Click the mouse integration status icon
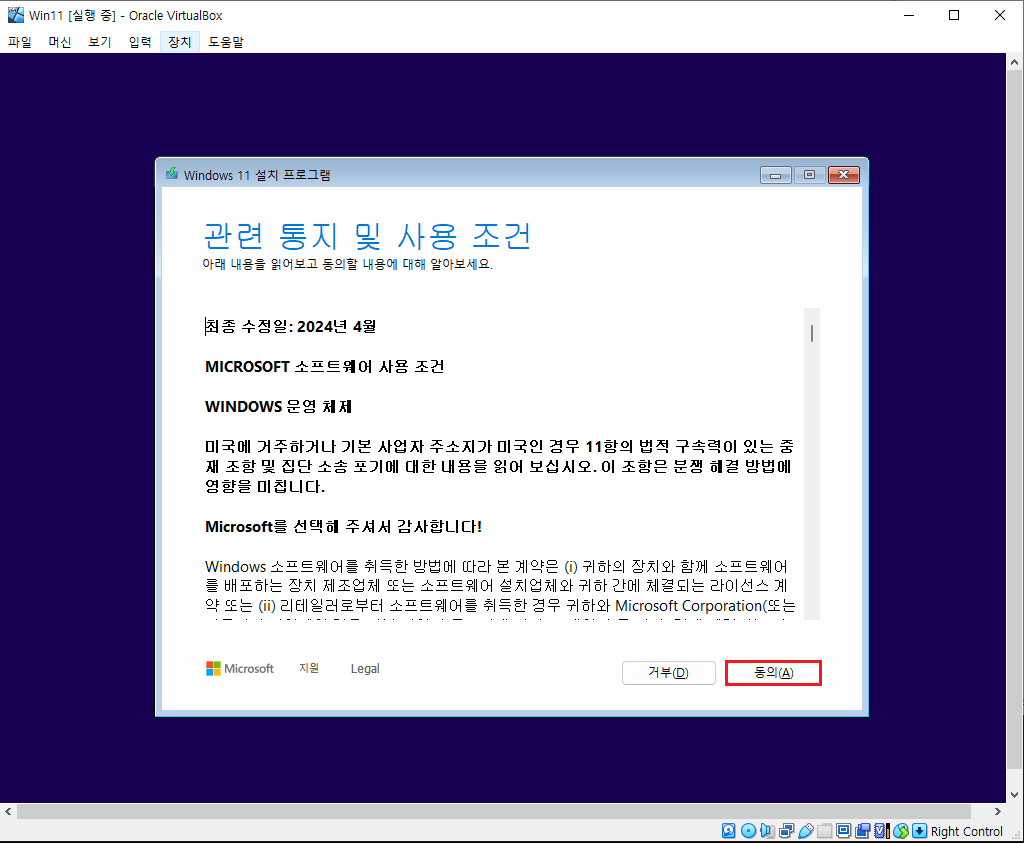 901,831
